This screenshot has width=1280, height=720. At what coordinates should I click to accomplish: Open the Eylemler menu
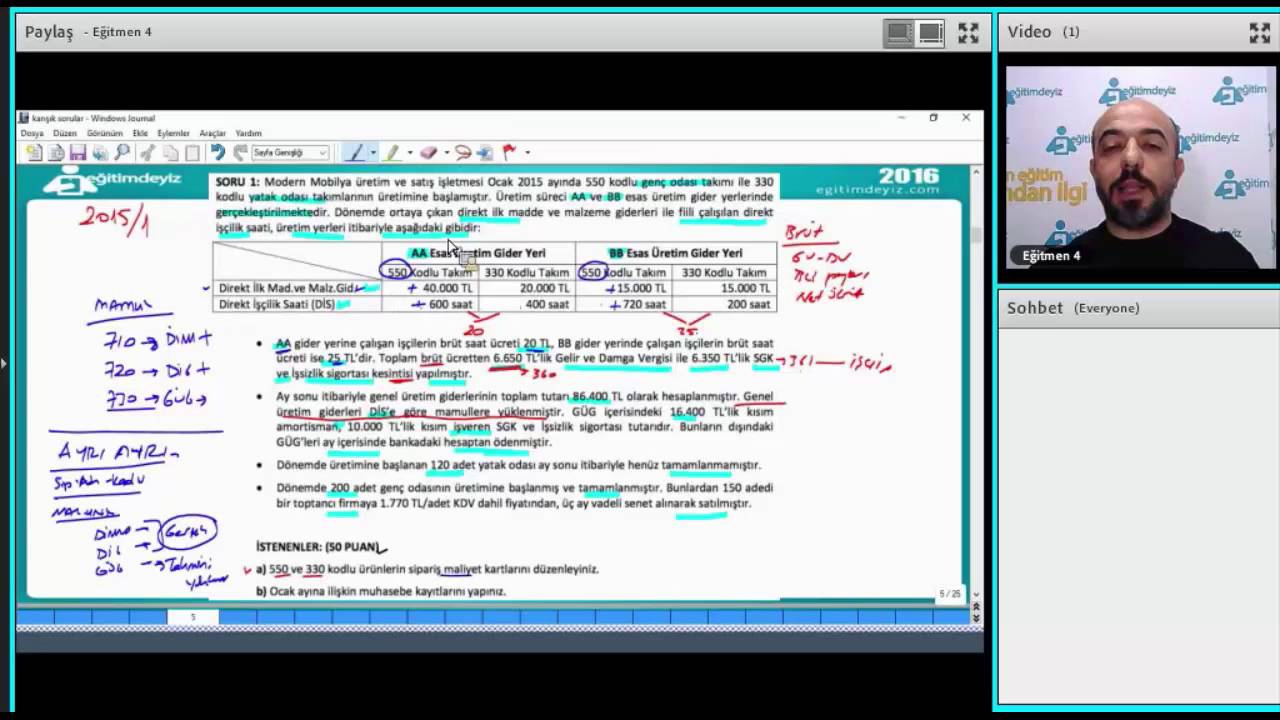click(x=173, y=133)
